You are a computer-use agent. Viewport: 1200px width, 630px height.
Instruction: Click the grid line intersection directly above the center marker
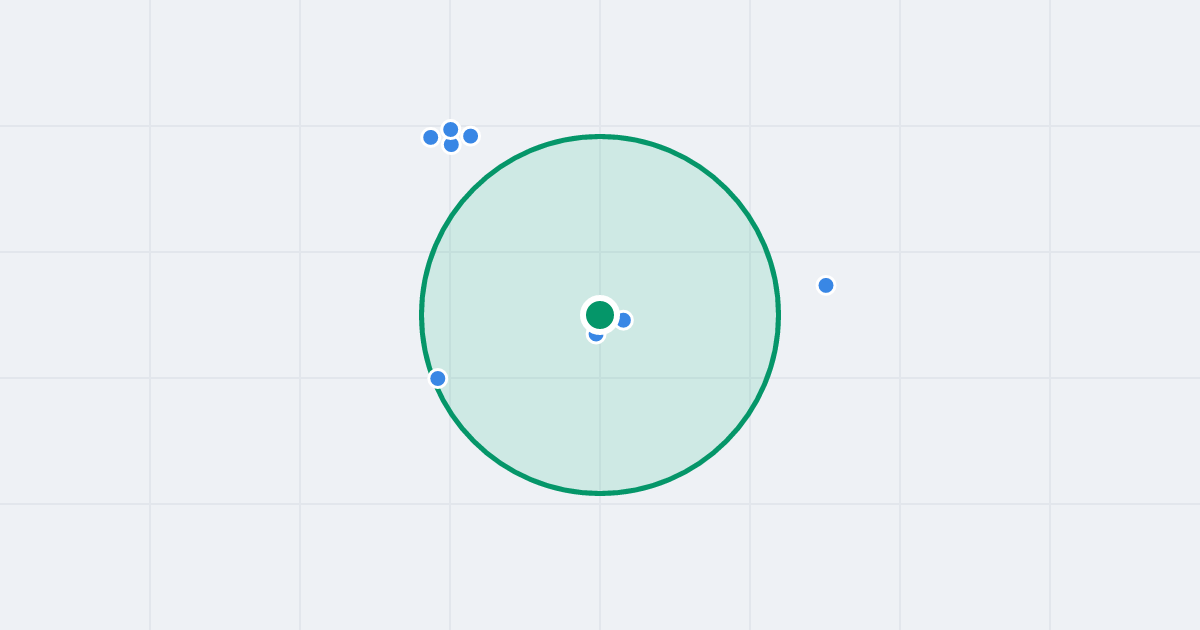point(600,252)
